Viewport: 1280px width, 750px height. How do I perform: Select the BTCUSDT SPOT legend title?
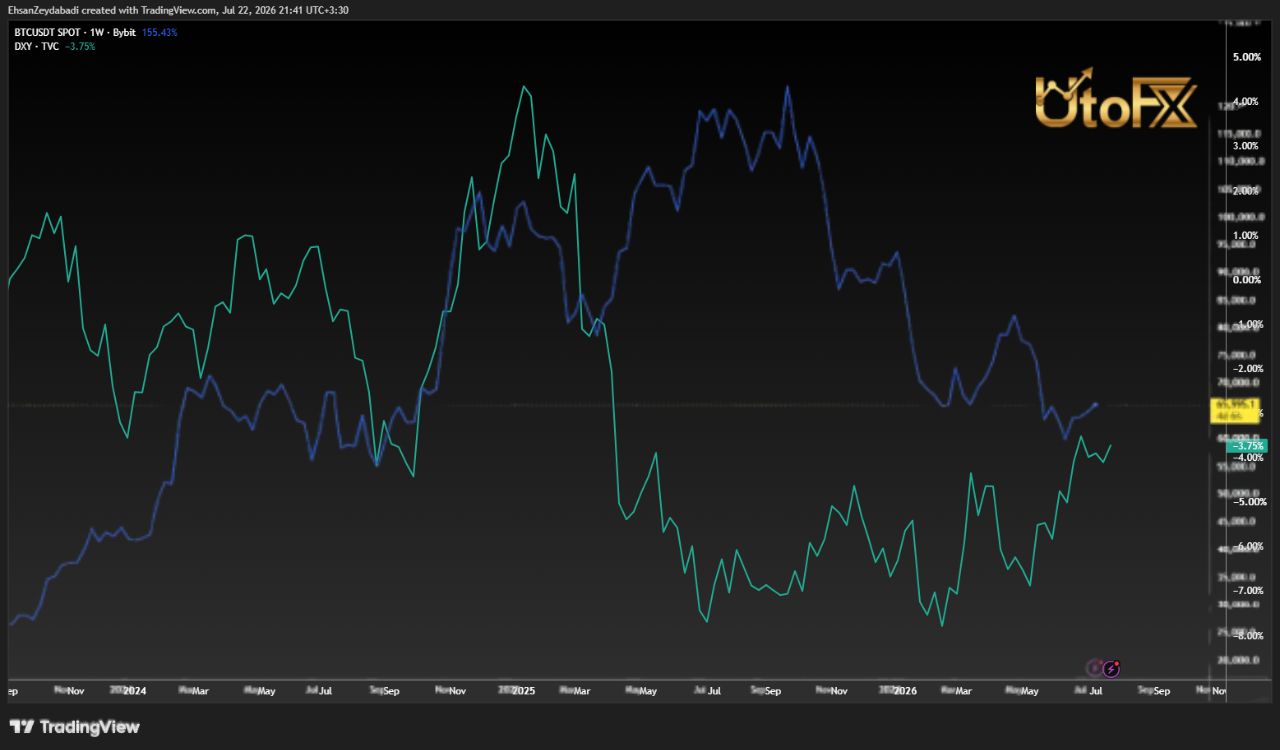(x=46, y=33)
